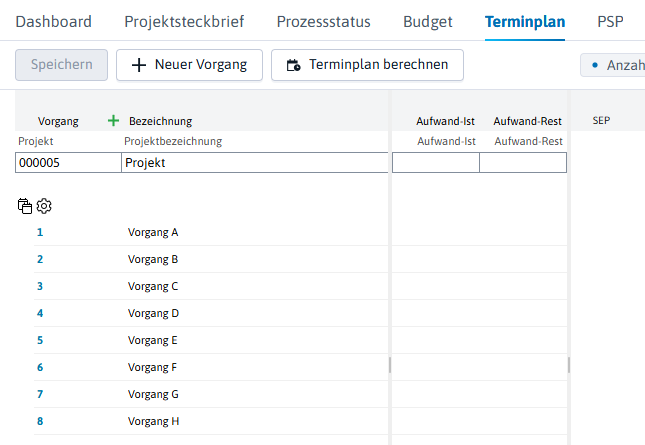Click the disabled Speichern button

tap(62, 65)
